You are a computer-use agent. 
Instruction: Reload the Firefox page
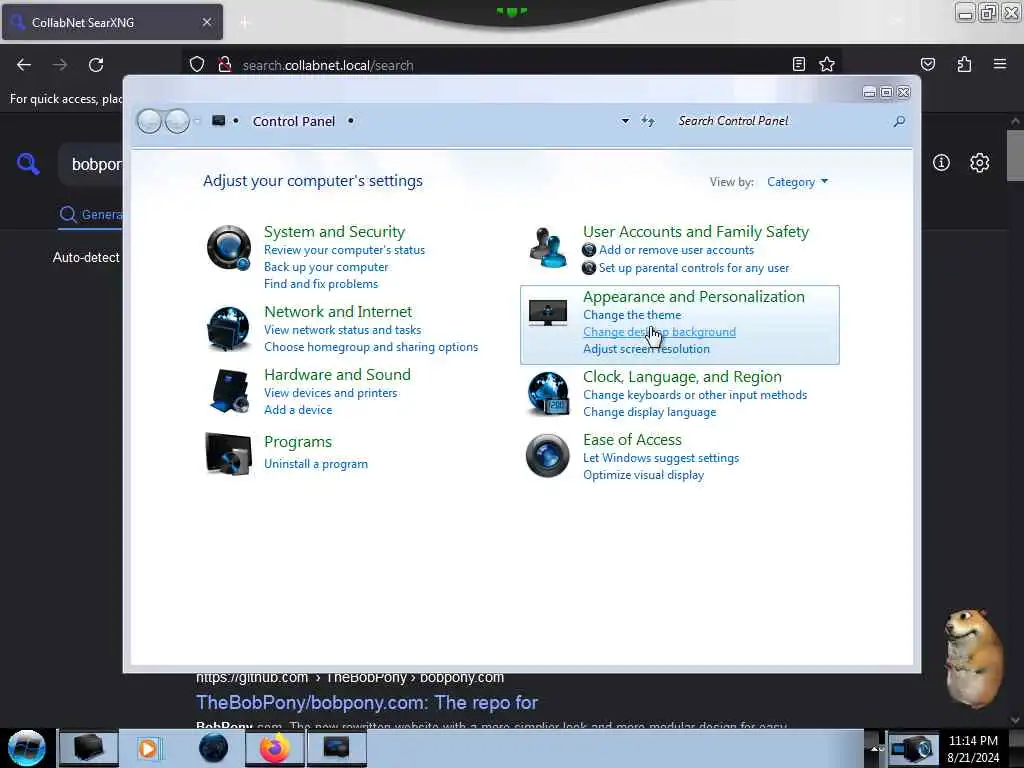[96, 65]
